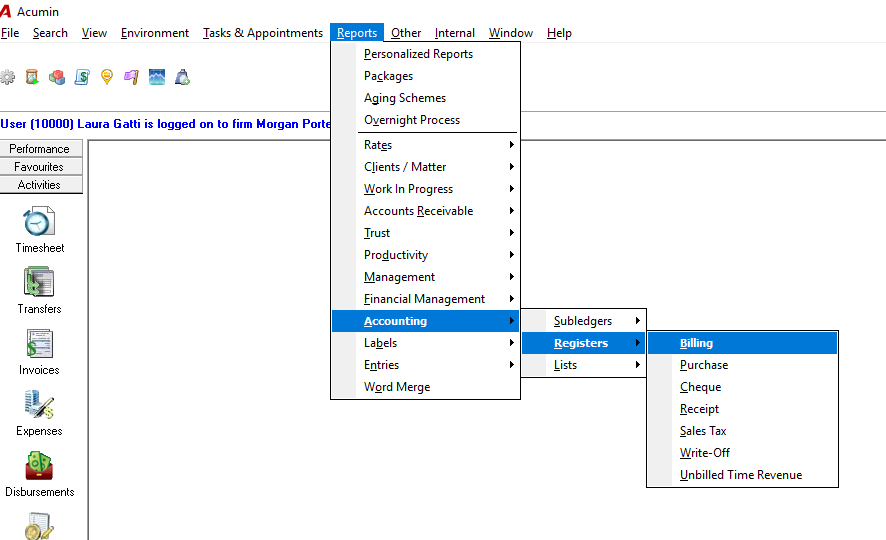Click the purple flag toolbar icon

click(x=132, y=77)
